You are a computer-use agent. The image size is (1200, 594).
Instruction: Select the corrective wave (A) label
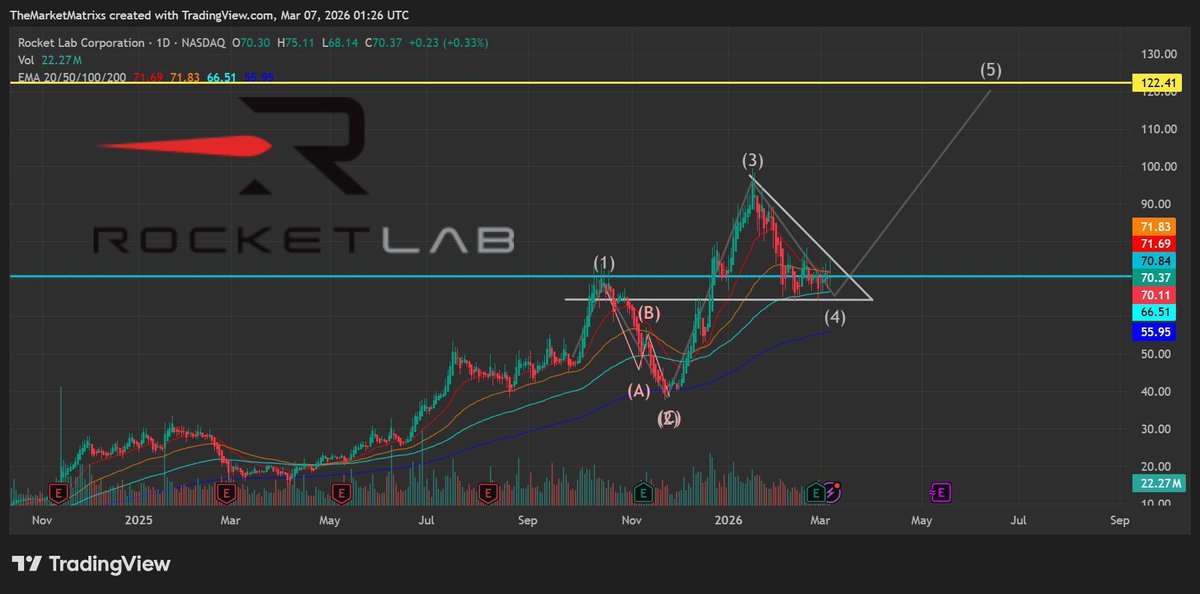640,391
